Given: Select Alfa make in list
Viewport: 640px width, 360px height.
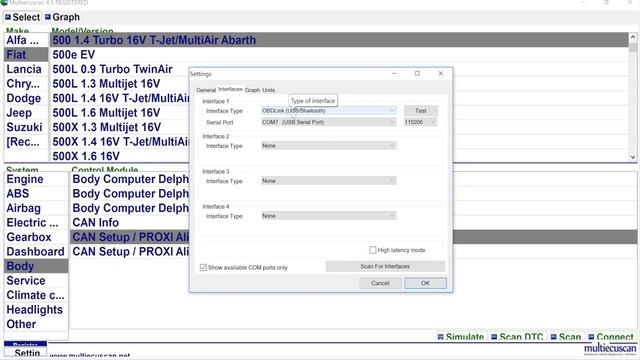Looking at the screenshot, I should (x=26, y=40).
